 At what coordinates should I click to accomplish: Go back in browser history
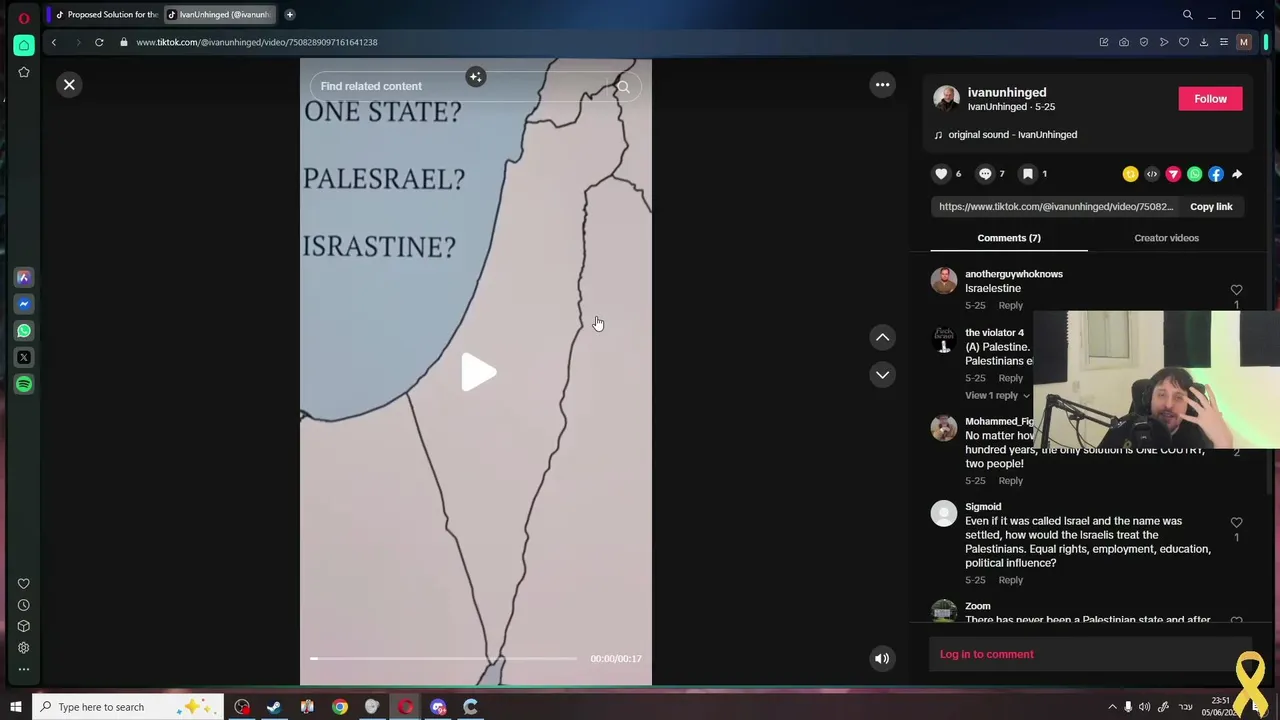pyautogui.click(x=54, y=42)
